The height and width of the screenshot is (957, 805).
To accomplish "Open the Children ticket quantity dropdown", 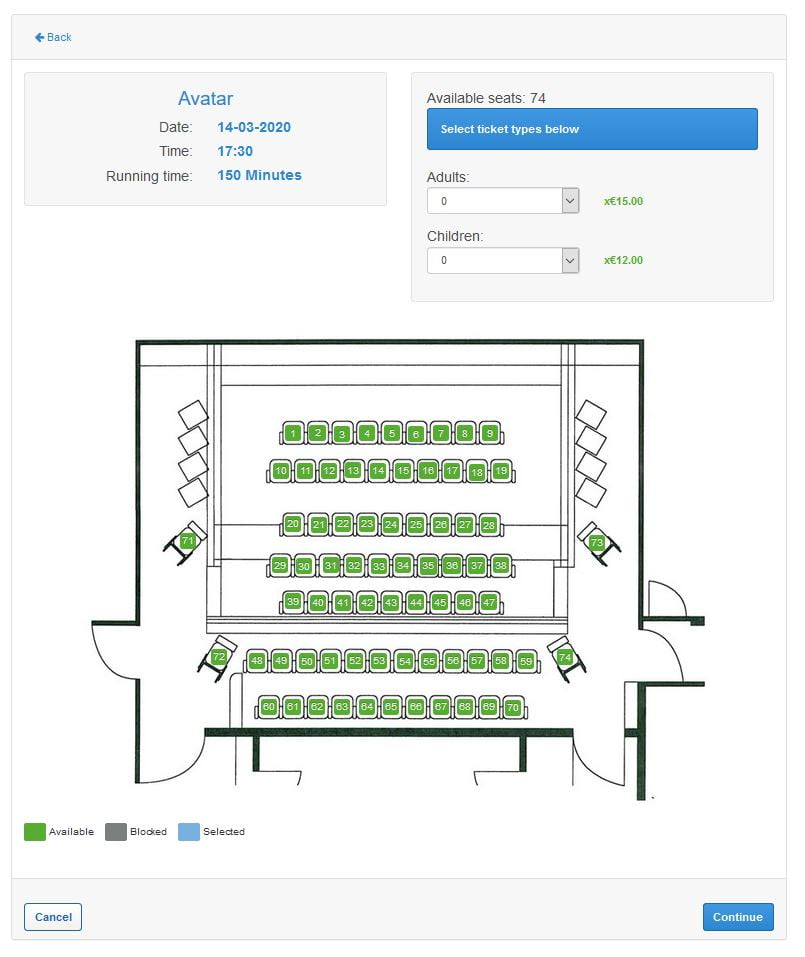I will 503,260.
